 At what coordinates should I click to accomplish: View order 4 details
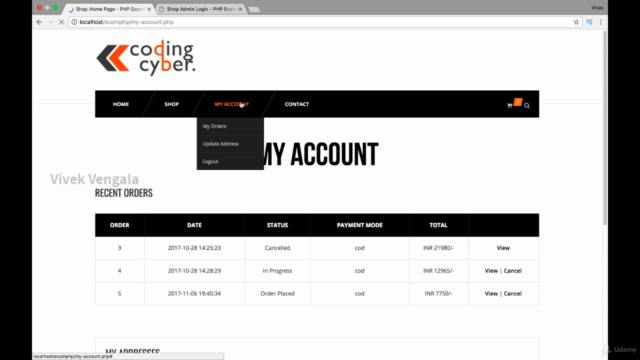491,271
